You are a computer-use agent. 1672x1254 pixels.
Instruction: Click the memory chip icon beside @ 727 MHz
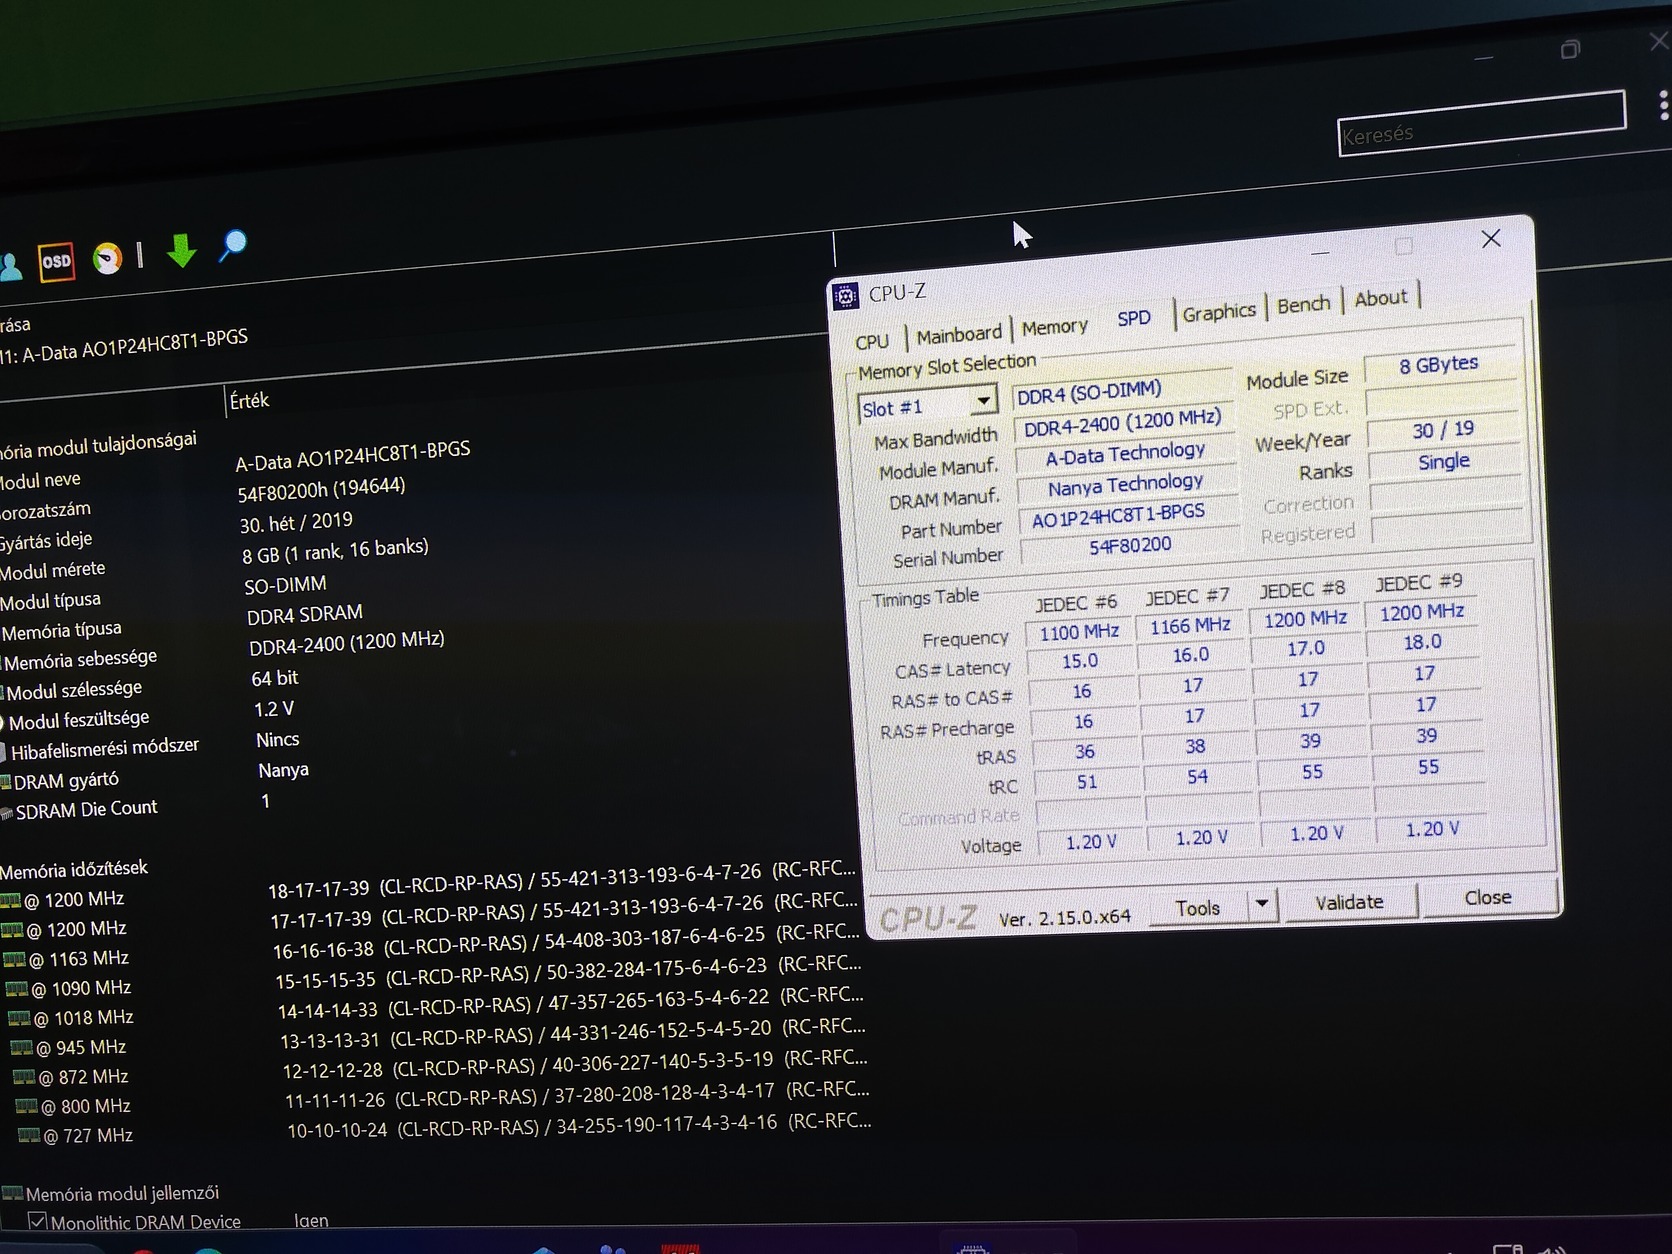29,1135
